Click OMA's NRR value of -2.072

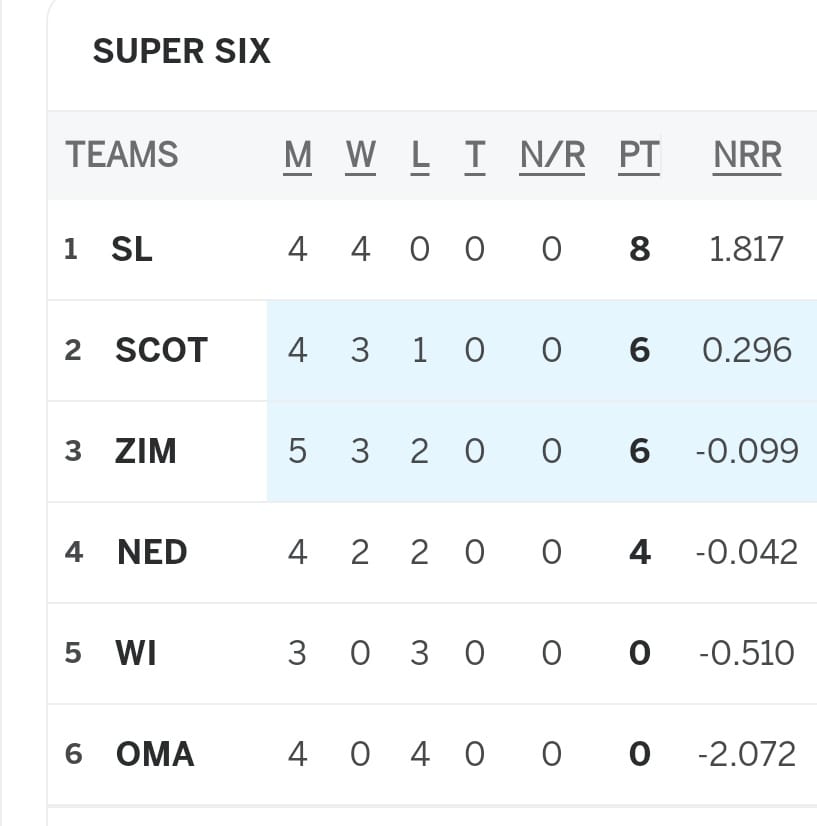pos(750,754)
